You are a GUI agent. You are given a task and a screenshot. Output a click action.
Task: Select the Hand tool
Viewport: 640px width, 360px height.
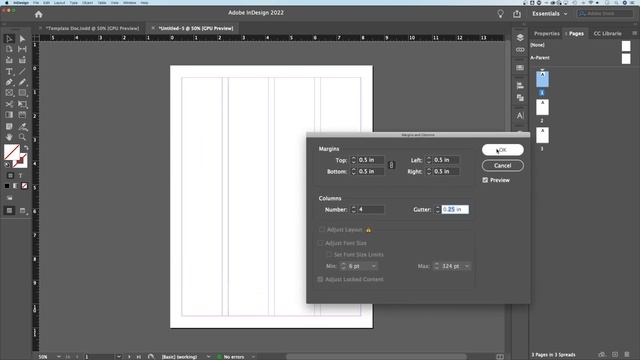pos(9,137)
